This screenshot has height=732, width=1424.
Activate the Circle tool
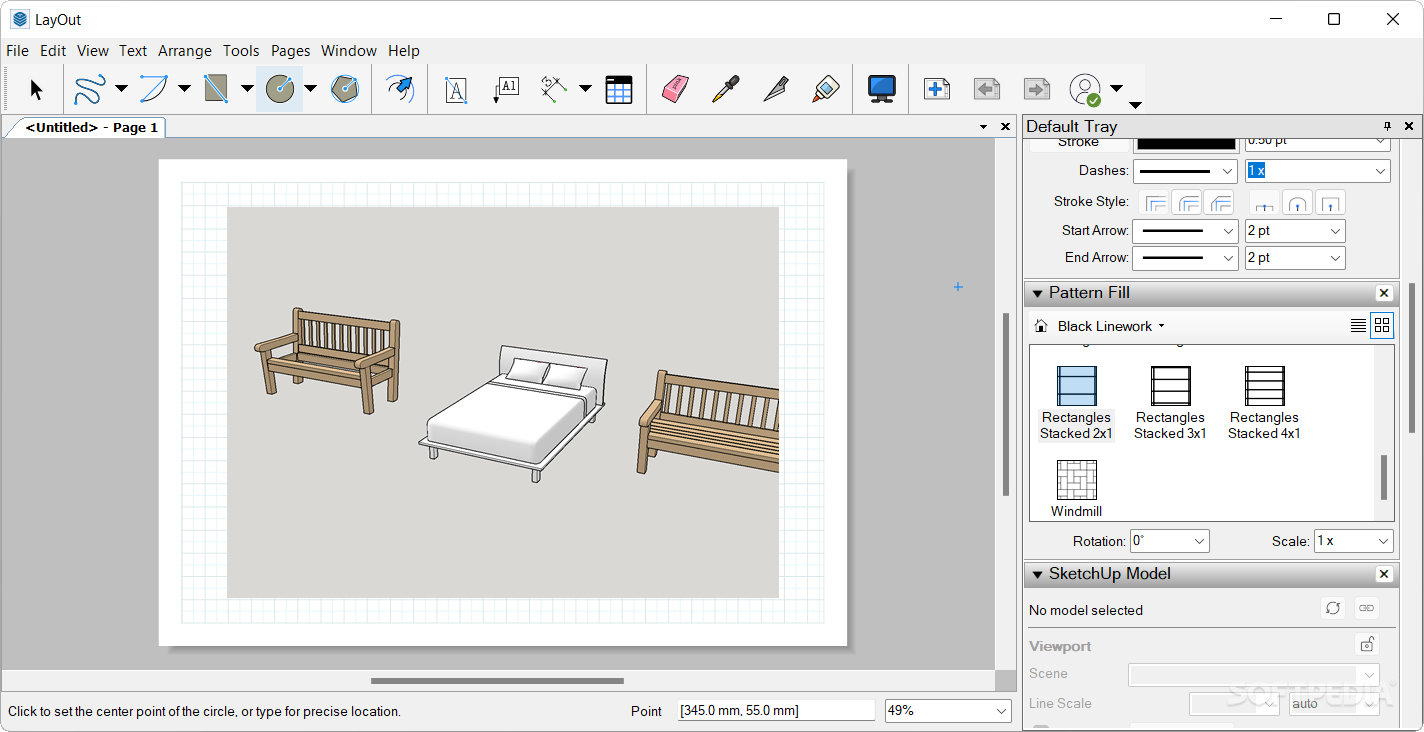[279, 90]
